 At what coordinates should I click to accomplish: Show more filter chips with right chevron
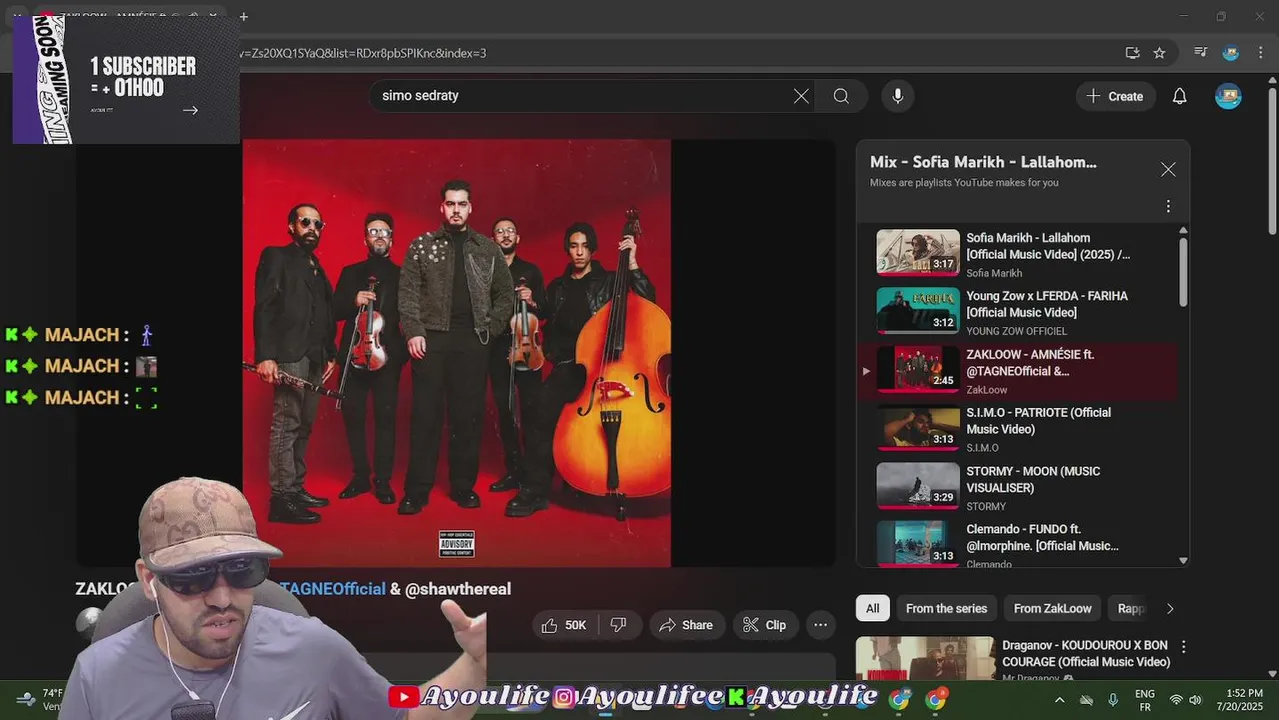click(x=1170, y=608)
